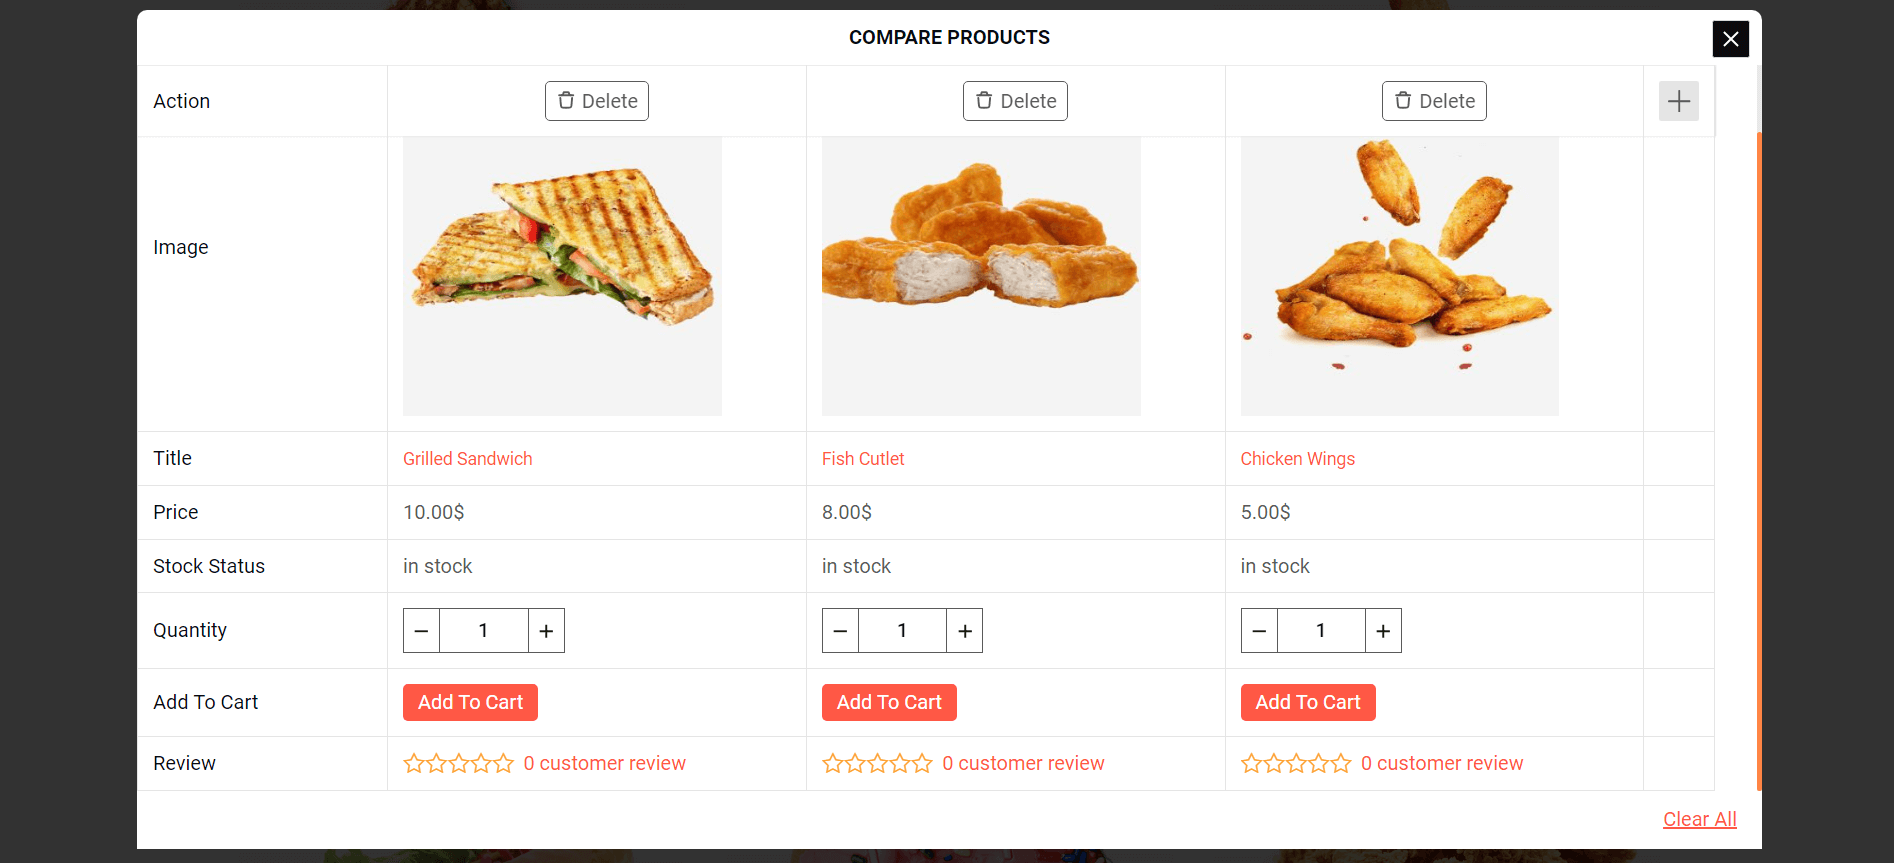Close the Compare Products dialog
The height and width of the screenshot is (863, 1894).
click(x=1730, y=39)
